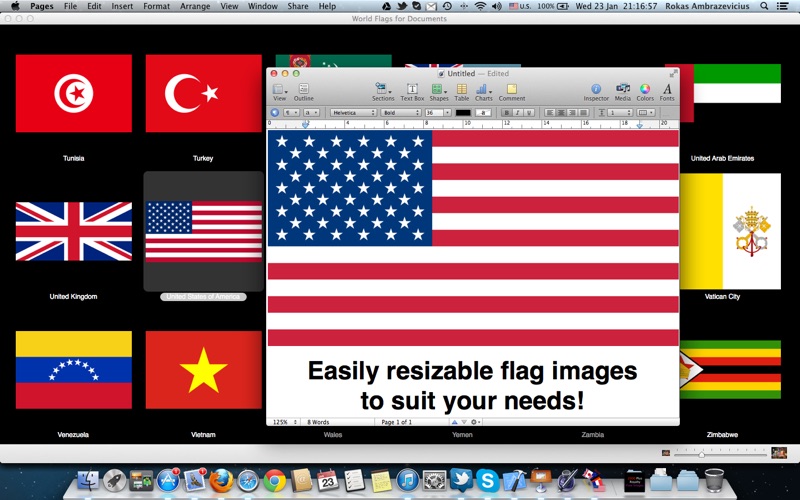Switch to Outline mode
Screen dimensions: 800x500
303,92
